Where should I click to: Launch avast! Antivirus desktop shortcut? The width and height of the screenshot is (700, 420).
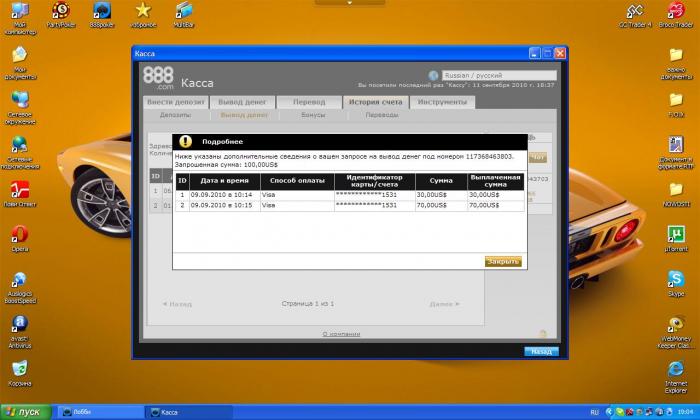click(20, 332)
